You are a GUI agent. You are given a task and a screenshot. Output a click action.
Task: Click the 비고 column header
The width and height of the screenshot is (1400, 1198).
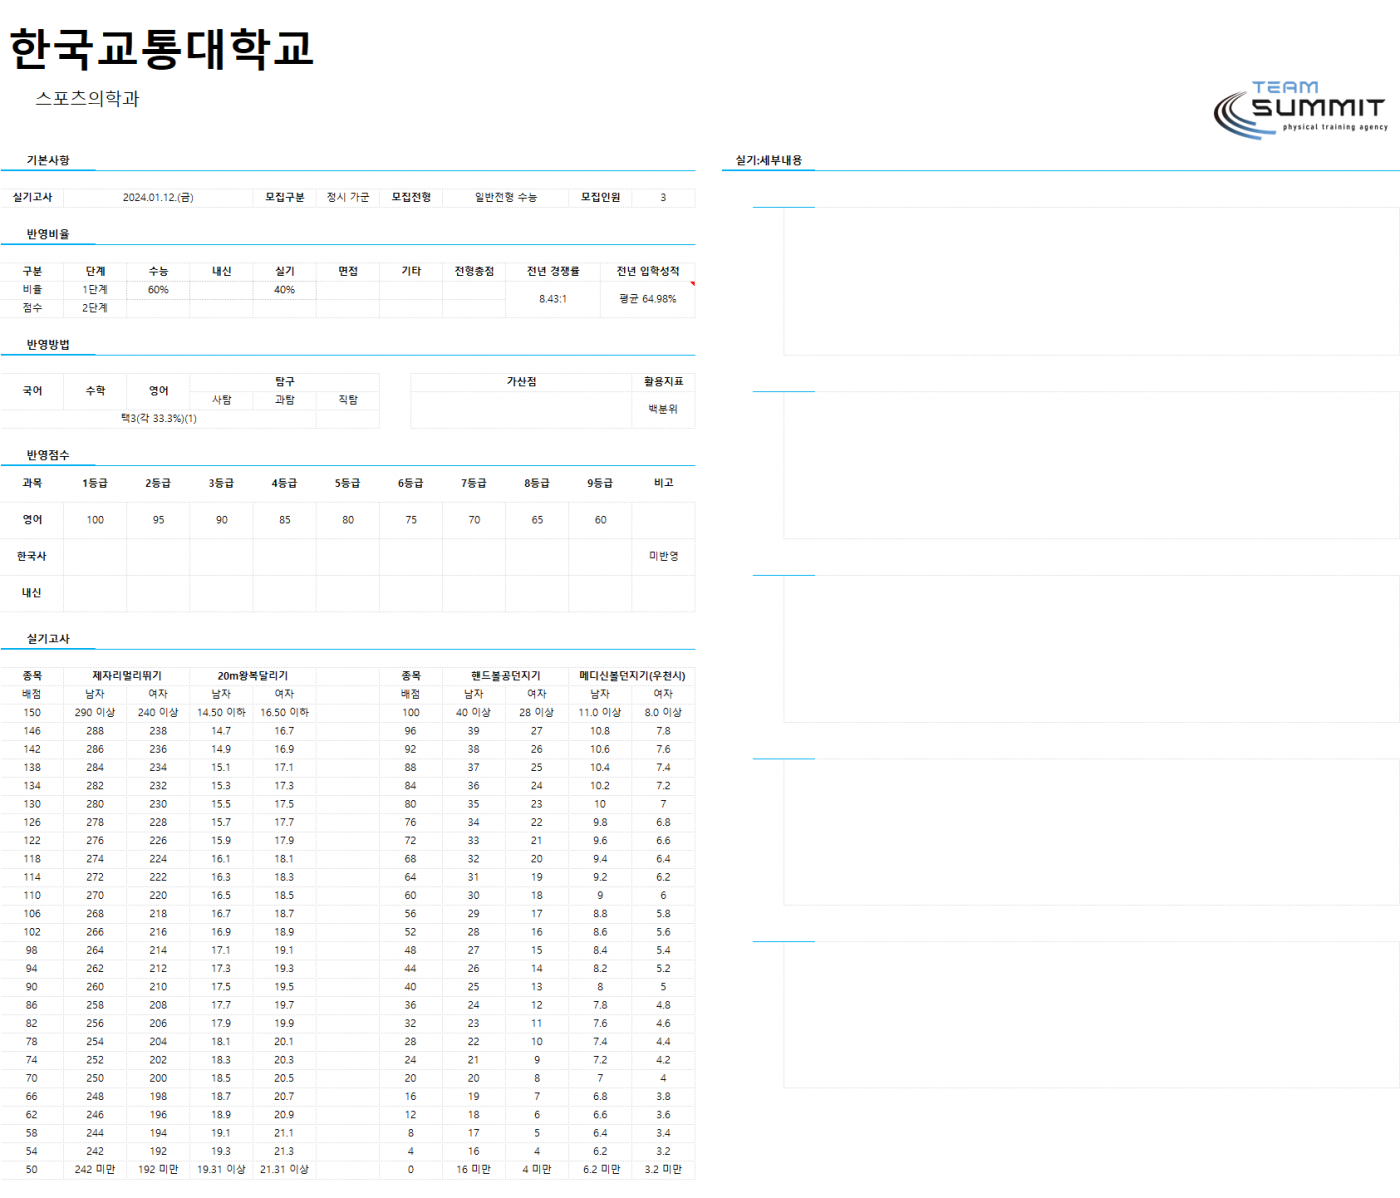(x=663, y=483)
